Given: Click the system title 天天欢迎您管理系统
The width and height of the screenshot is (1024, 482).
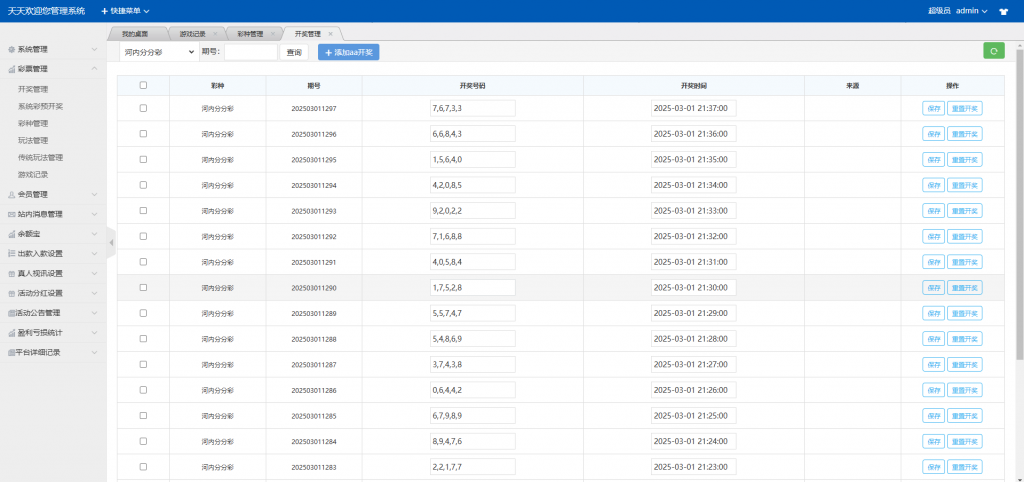Looking at the screenshot, I should coord(46,11).
